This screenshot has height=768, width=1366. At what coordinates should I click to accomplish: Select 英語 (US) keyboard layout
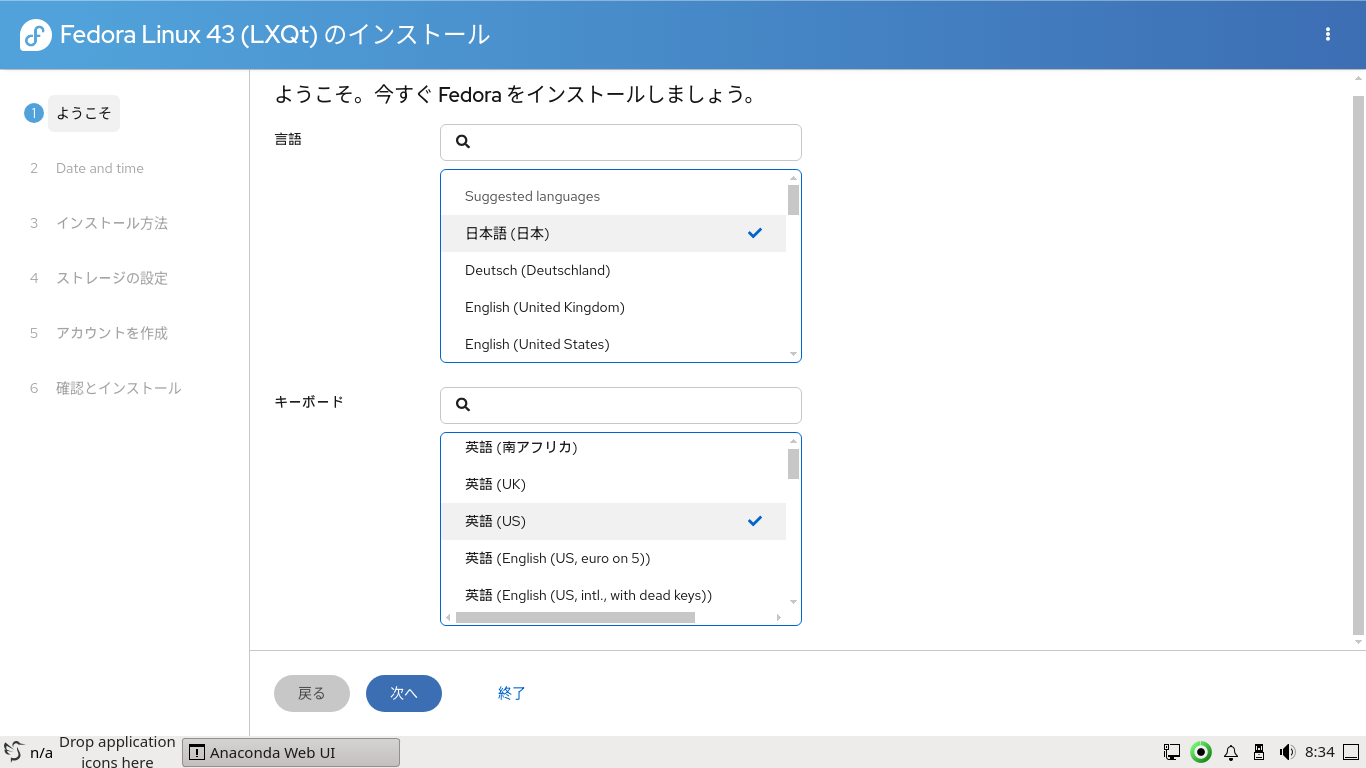click(x=613, y=521)
